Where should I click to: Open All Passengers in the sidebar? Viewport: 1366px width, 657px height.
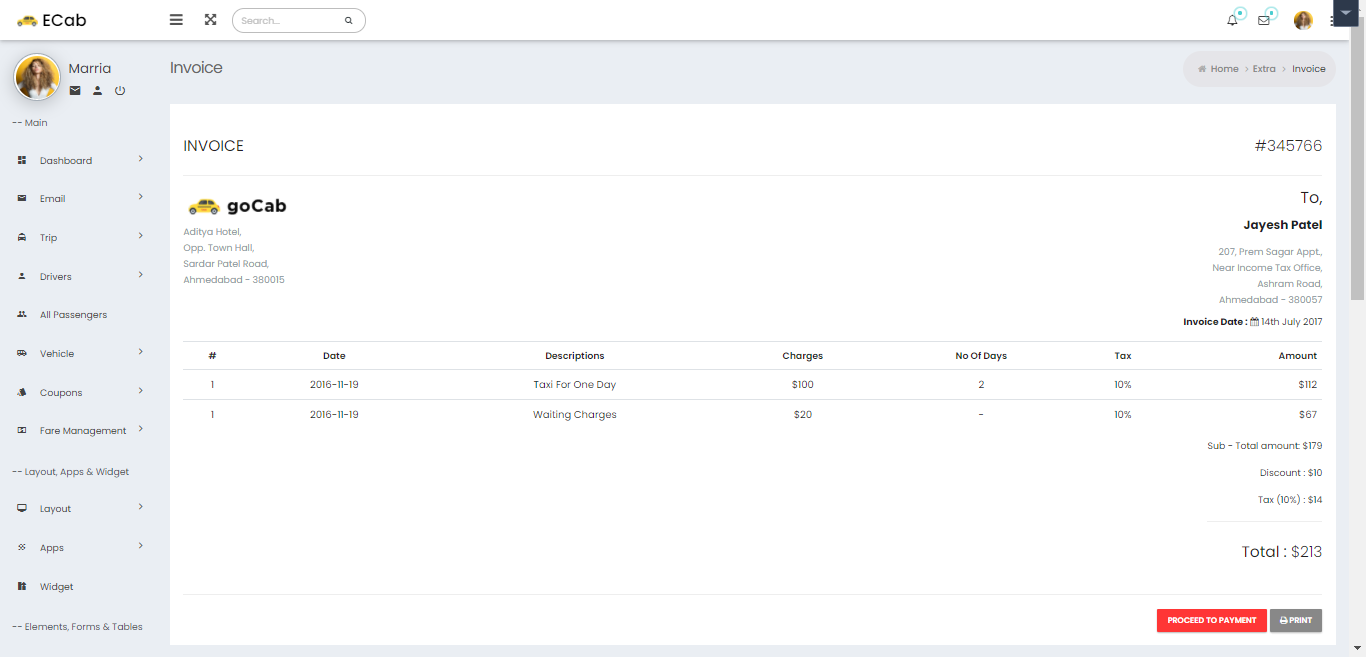click(x=73, y=315)
